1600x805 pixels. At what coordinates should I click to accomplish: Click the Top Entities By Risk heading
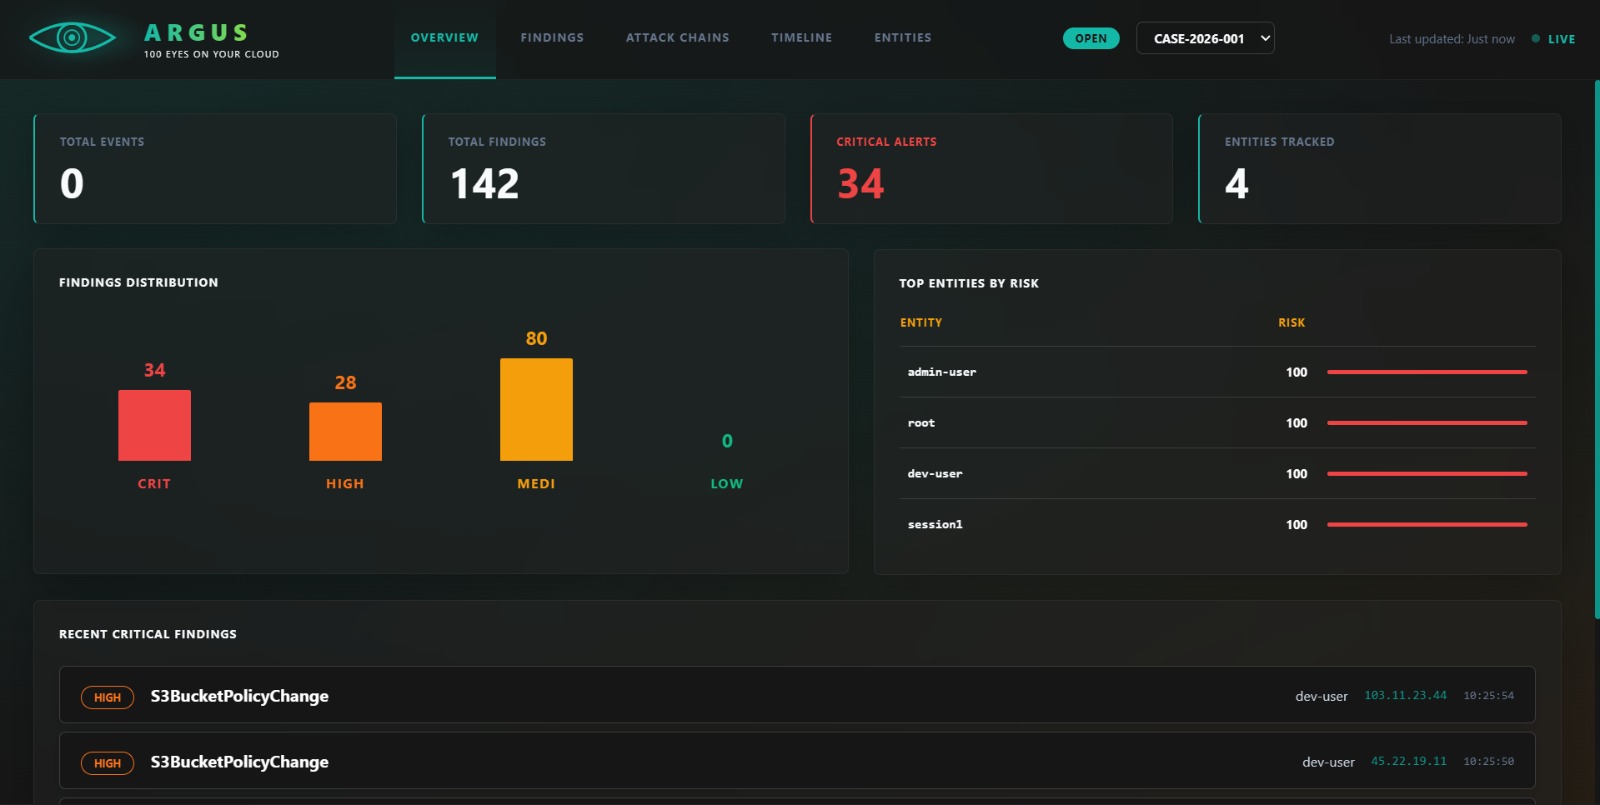(969, 284)
